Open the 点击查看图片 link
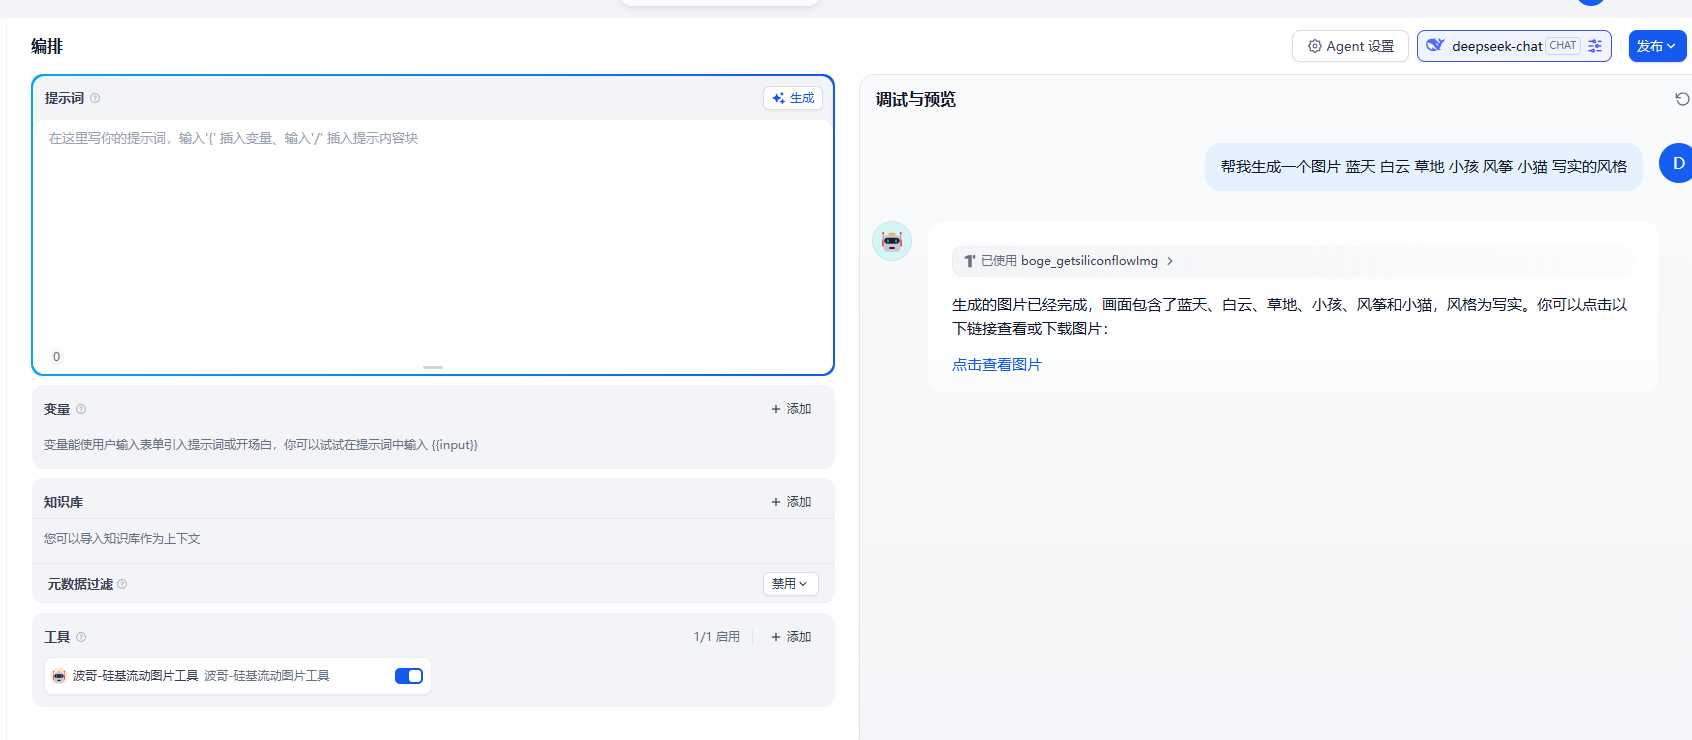The height and width of the screenshot is (740, 1692). click(996, 365)
